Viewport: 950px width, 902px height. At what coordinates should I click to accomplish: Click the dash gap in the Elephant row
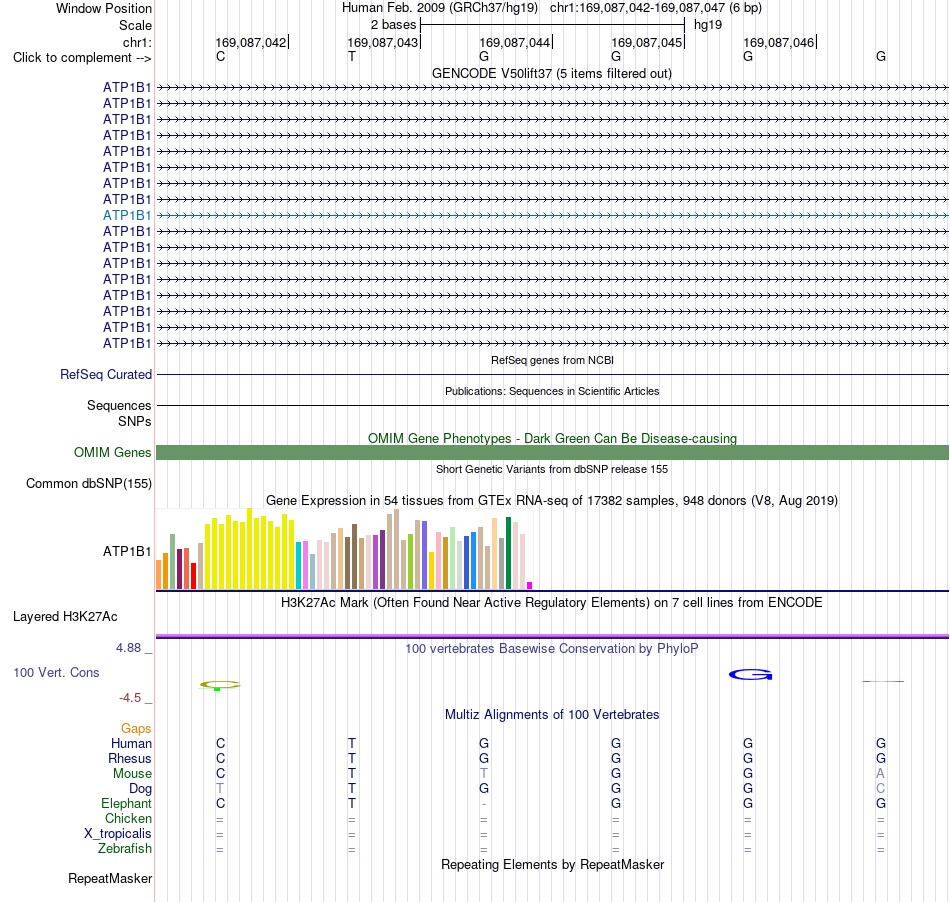pyautogui.click(x=483, y=804)
